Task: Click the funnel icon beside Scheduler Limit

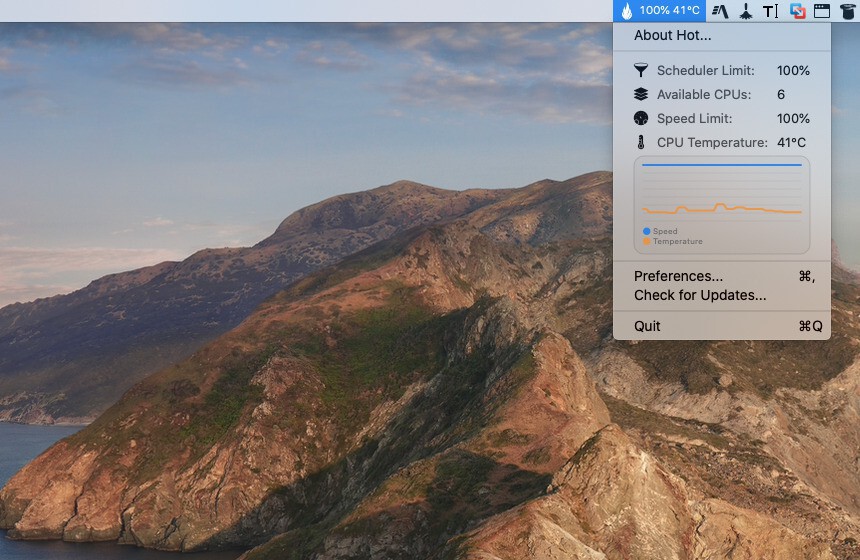Action: pyautogui.click(x=641, y=70)
